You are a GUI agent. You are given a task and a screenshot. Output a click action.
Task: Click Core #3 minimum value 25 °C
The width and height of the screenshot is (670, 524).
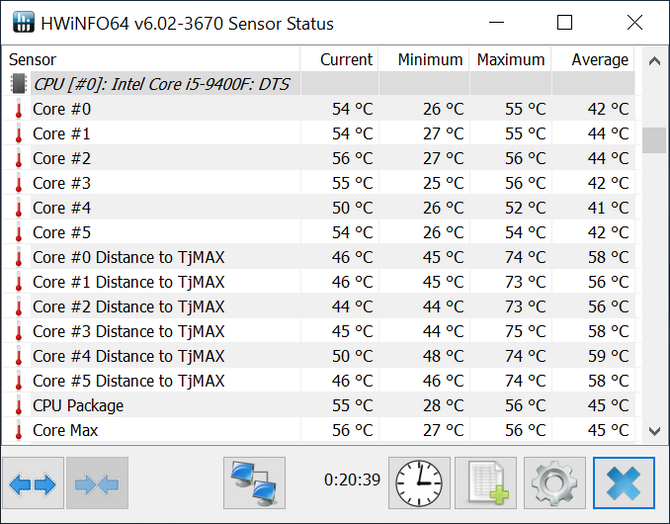click(x=443, y=183)
